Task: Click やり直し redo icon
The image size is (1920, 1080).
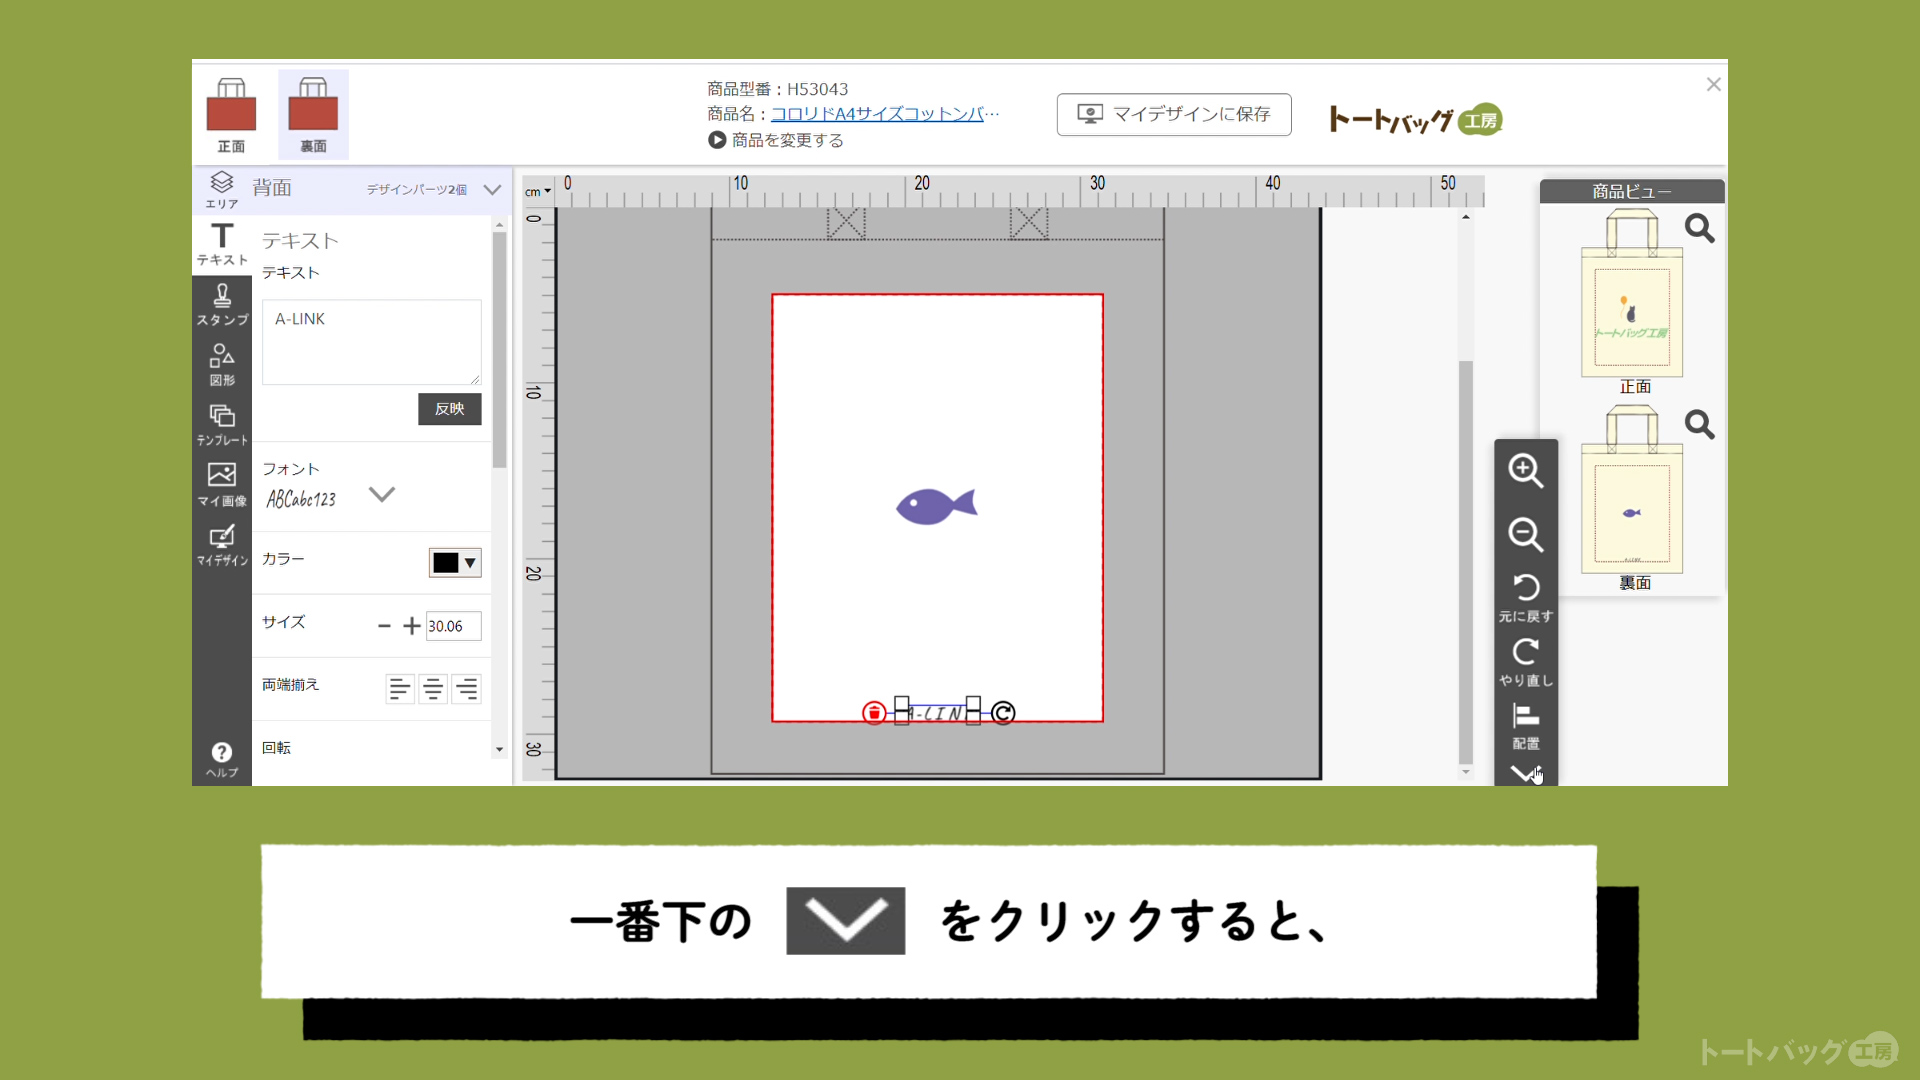Action: pyautogui.click(x=1526, y=662)
